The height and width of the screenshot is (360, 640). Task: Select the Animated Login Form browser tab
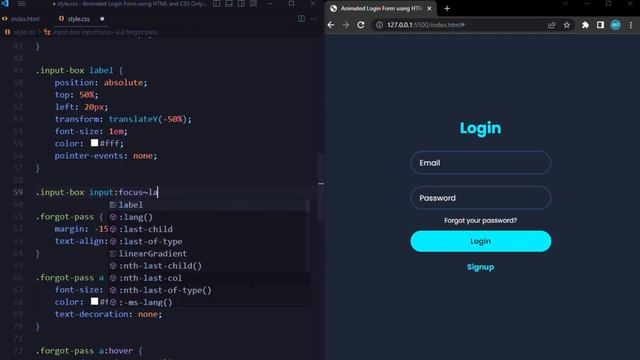click(x=380, y=8)
